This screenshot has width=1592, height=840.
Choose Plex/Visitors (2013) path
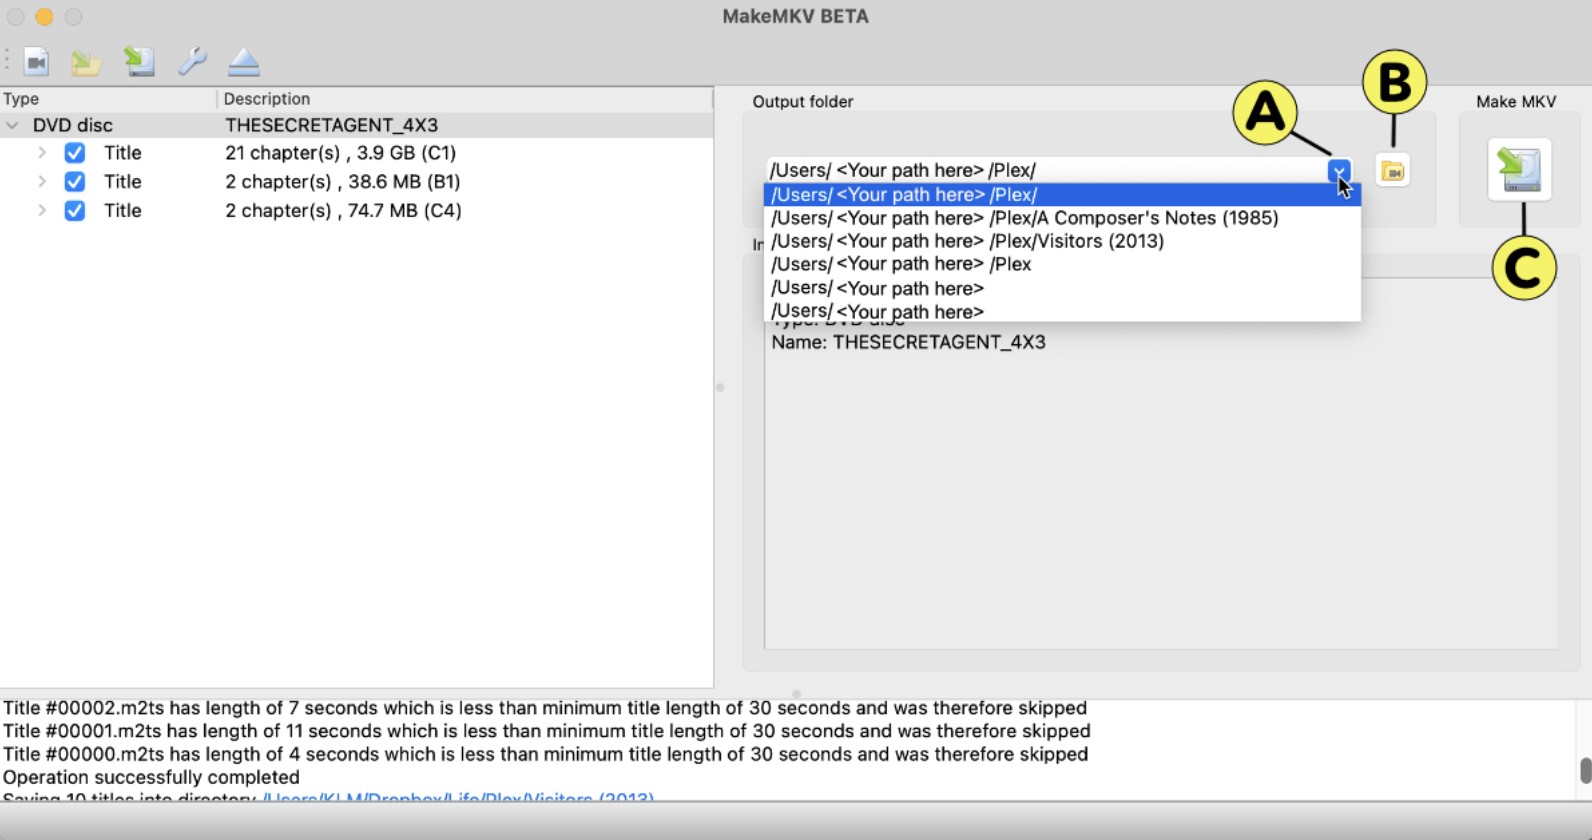1062,241
